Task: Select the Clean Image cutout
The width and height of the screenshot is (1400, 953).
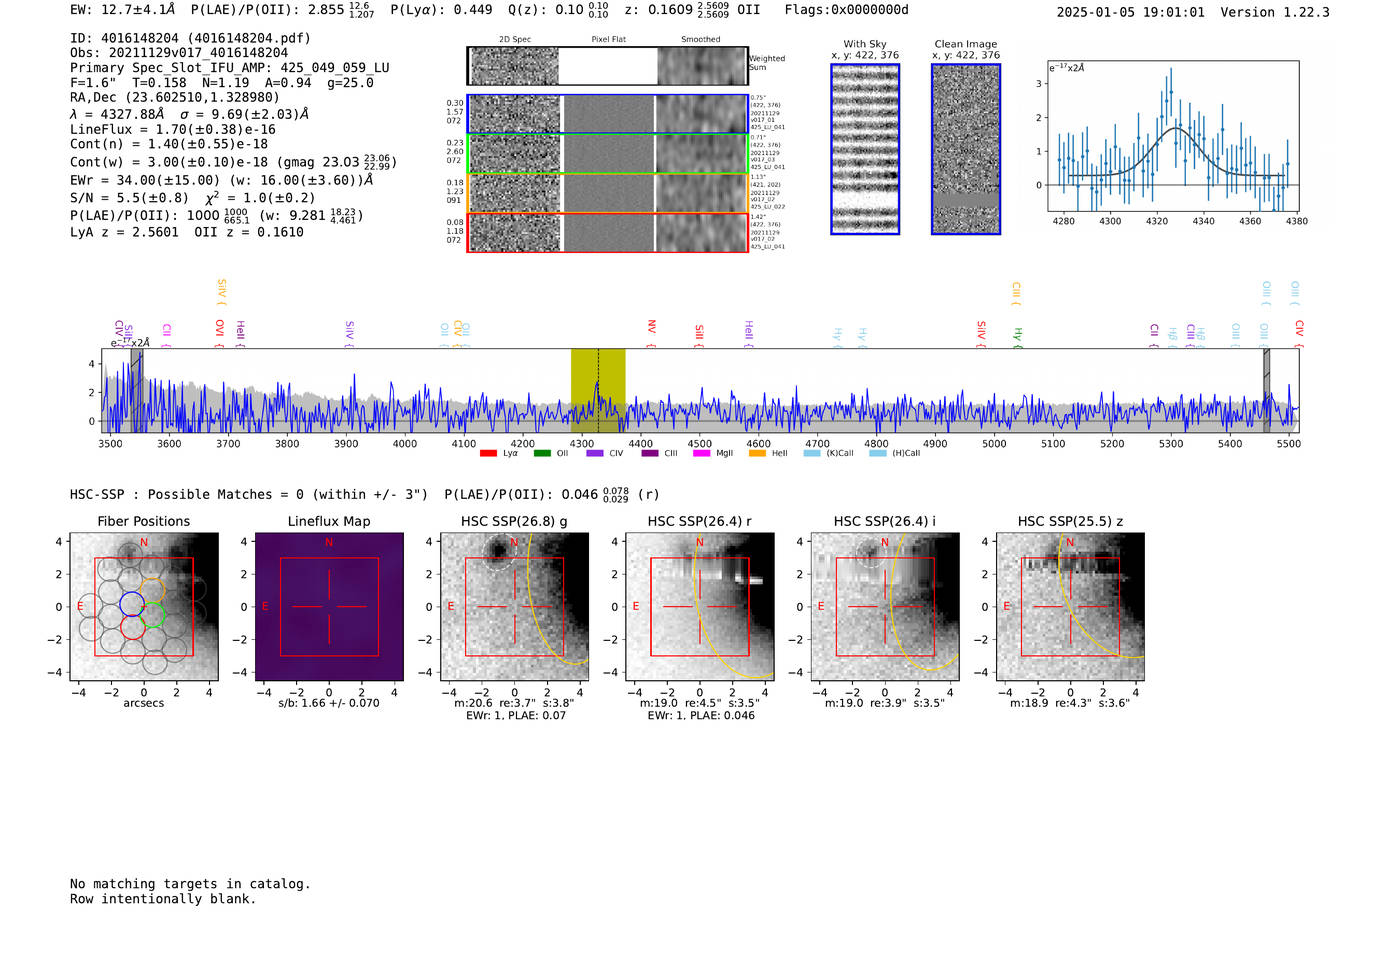Action: click(x=966, y=149)
